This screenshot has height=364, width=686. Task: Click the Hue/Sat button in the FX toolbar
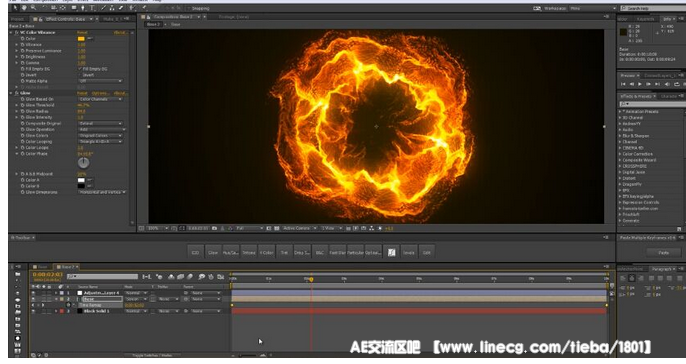231,252
